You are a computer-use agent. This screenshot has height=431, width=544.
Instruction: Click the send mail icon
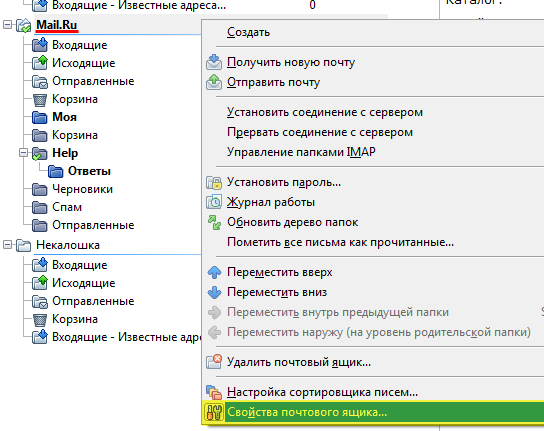[x=214, y=82]
